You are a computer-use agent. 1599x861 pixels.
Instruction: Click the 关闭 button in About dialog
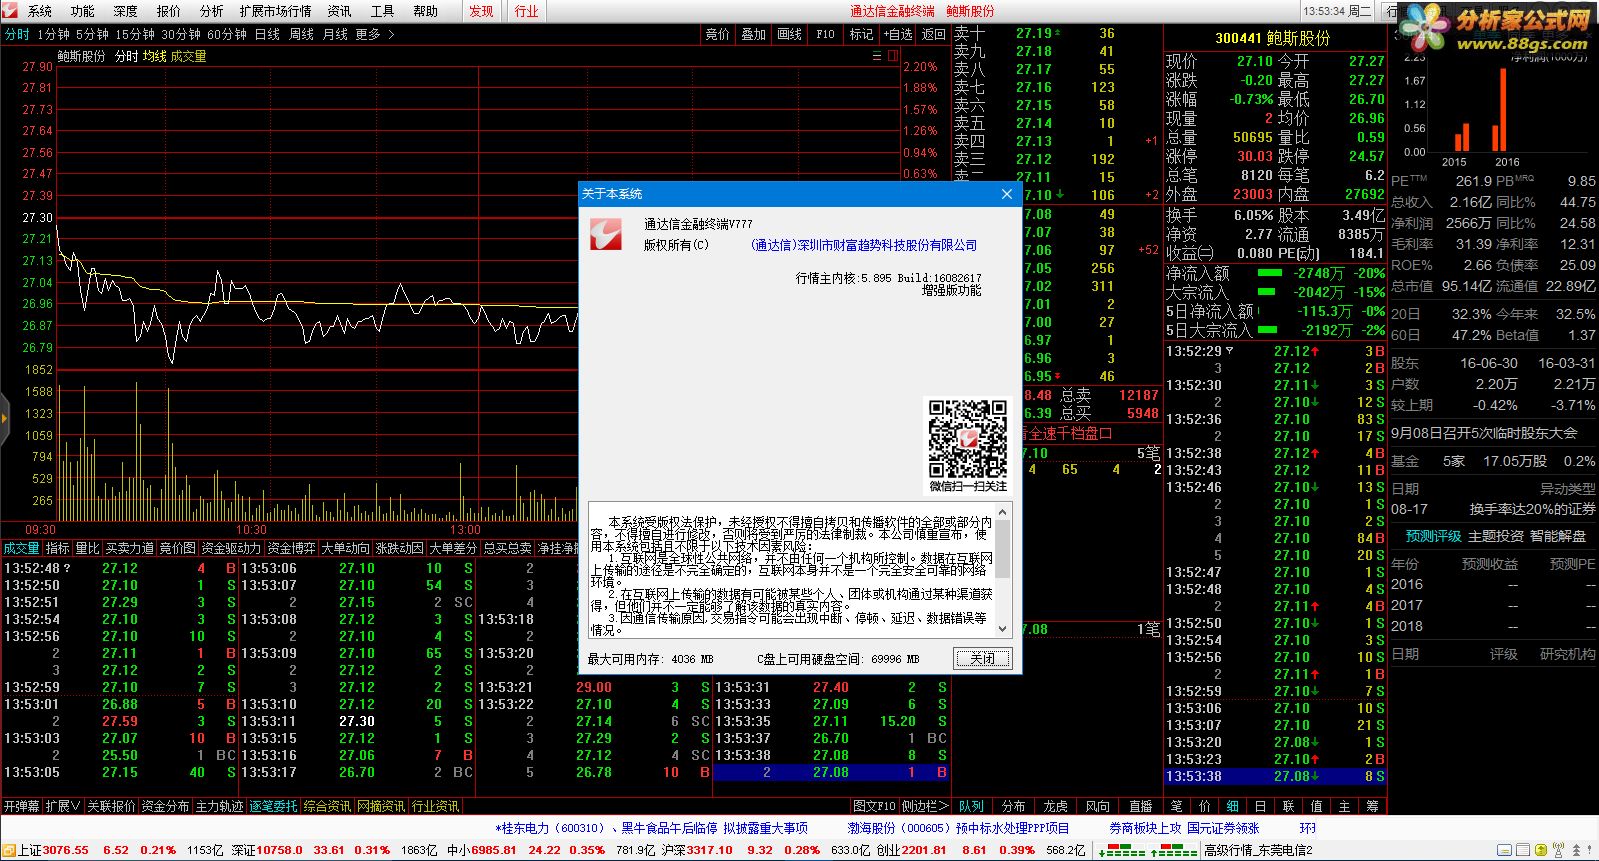point(983,658)
